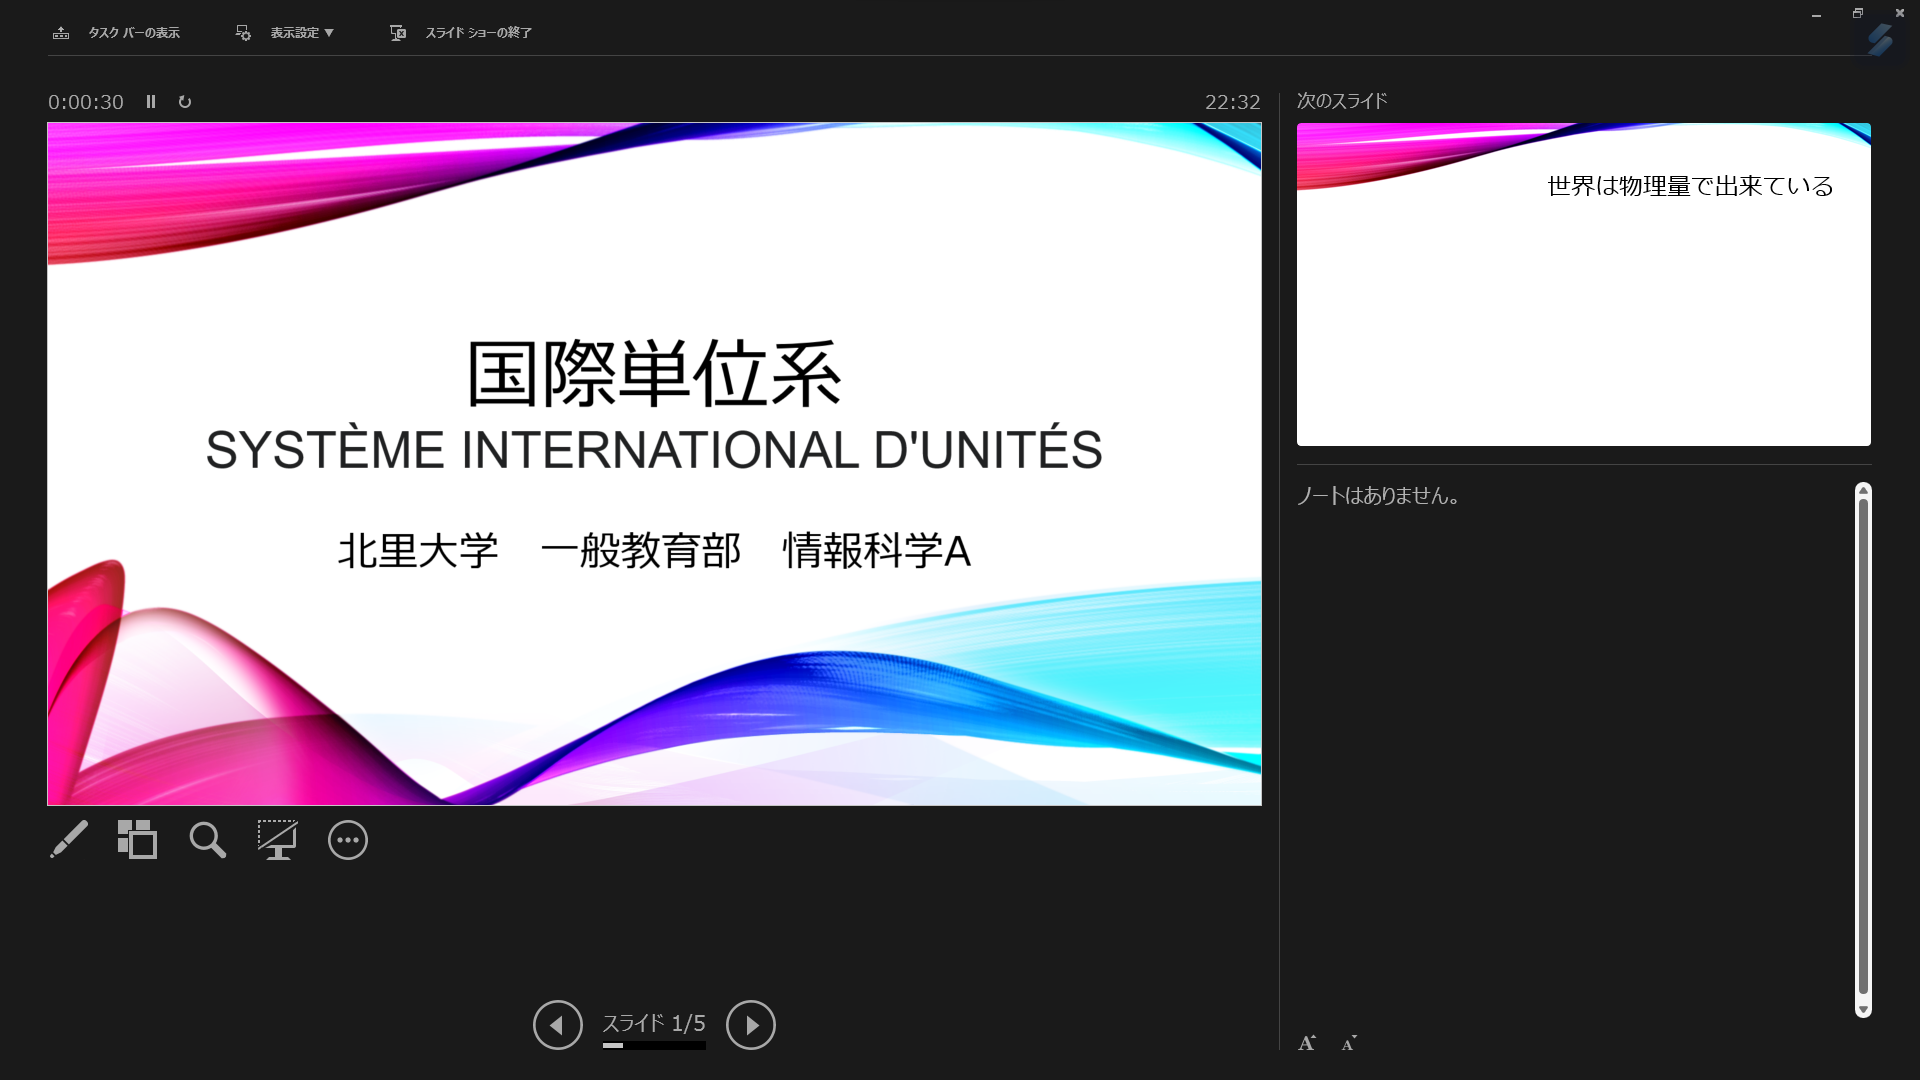Open the see all slides grid view
Screen dimensions: 1920x1080
(137, 840)
